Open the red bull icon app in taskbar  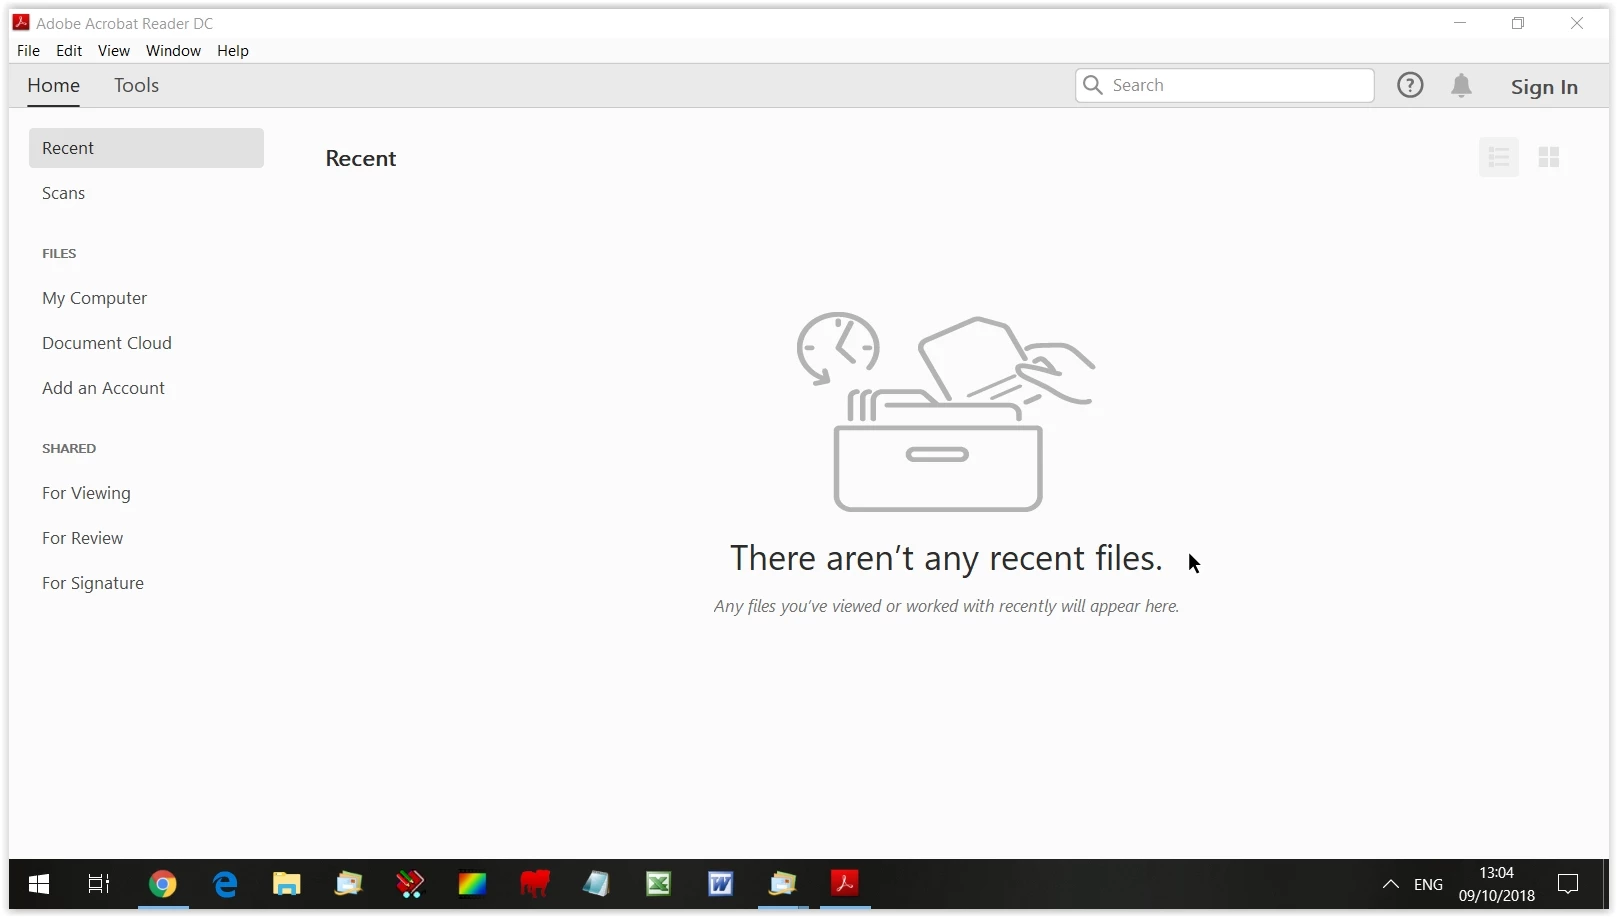click(535, 884)
